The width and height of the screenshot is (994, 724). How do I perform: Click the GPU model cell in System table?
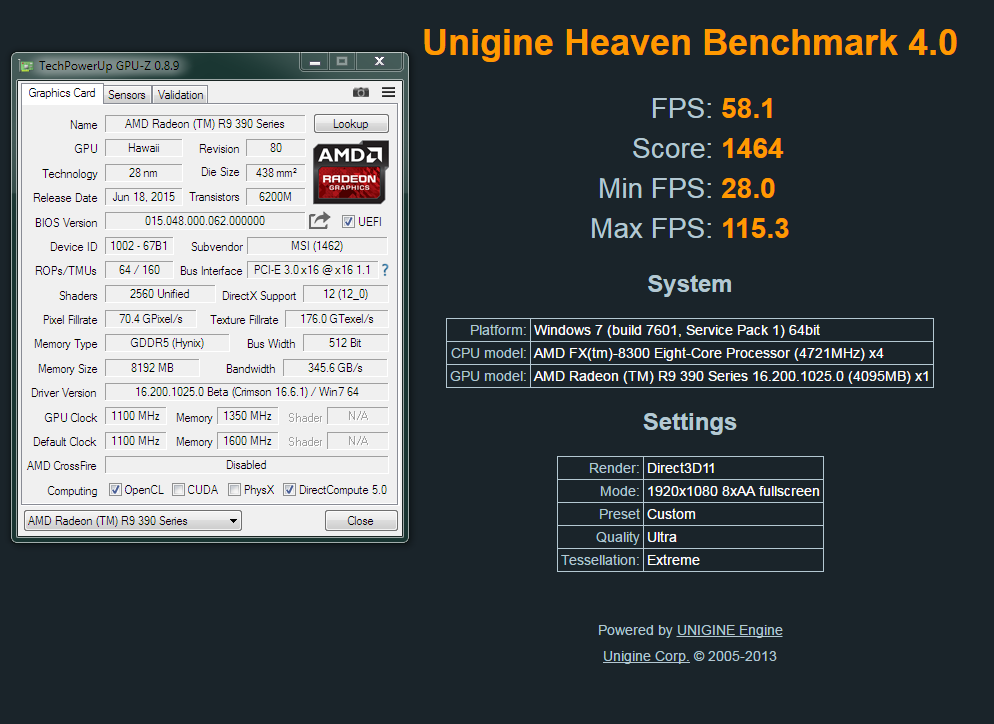coord(732,376)
